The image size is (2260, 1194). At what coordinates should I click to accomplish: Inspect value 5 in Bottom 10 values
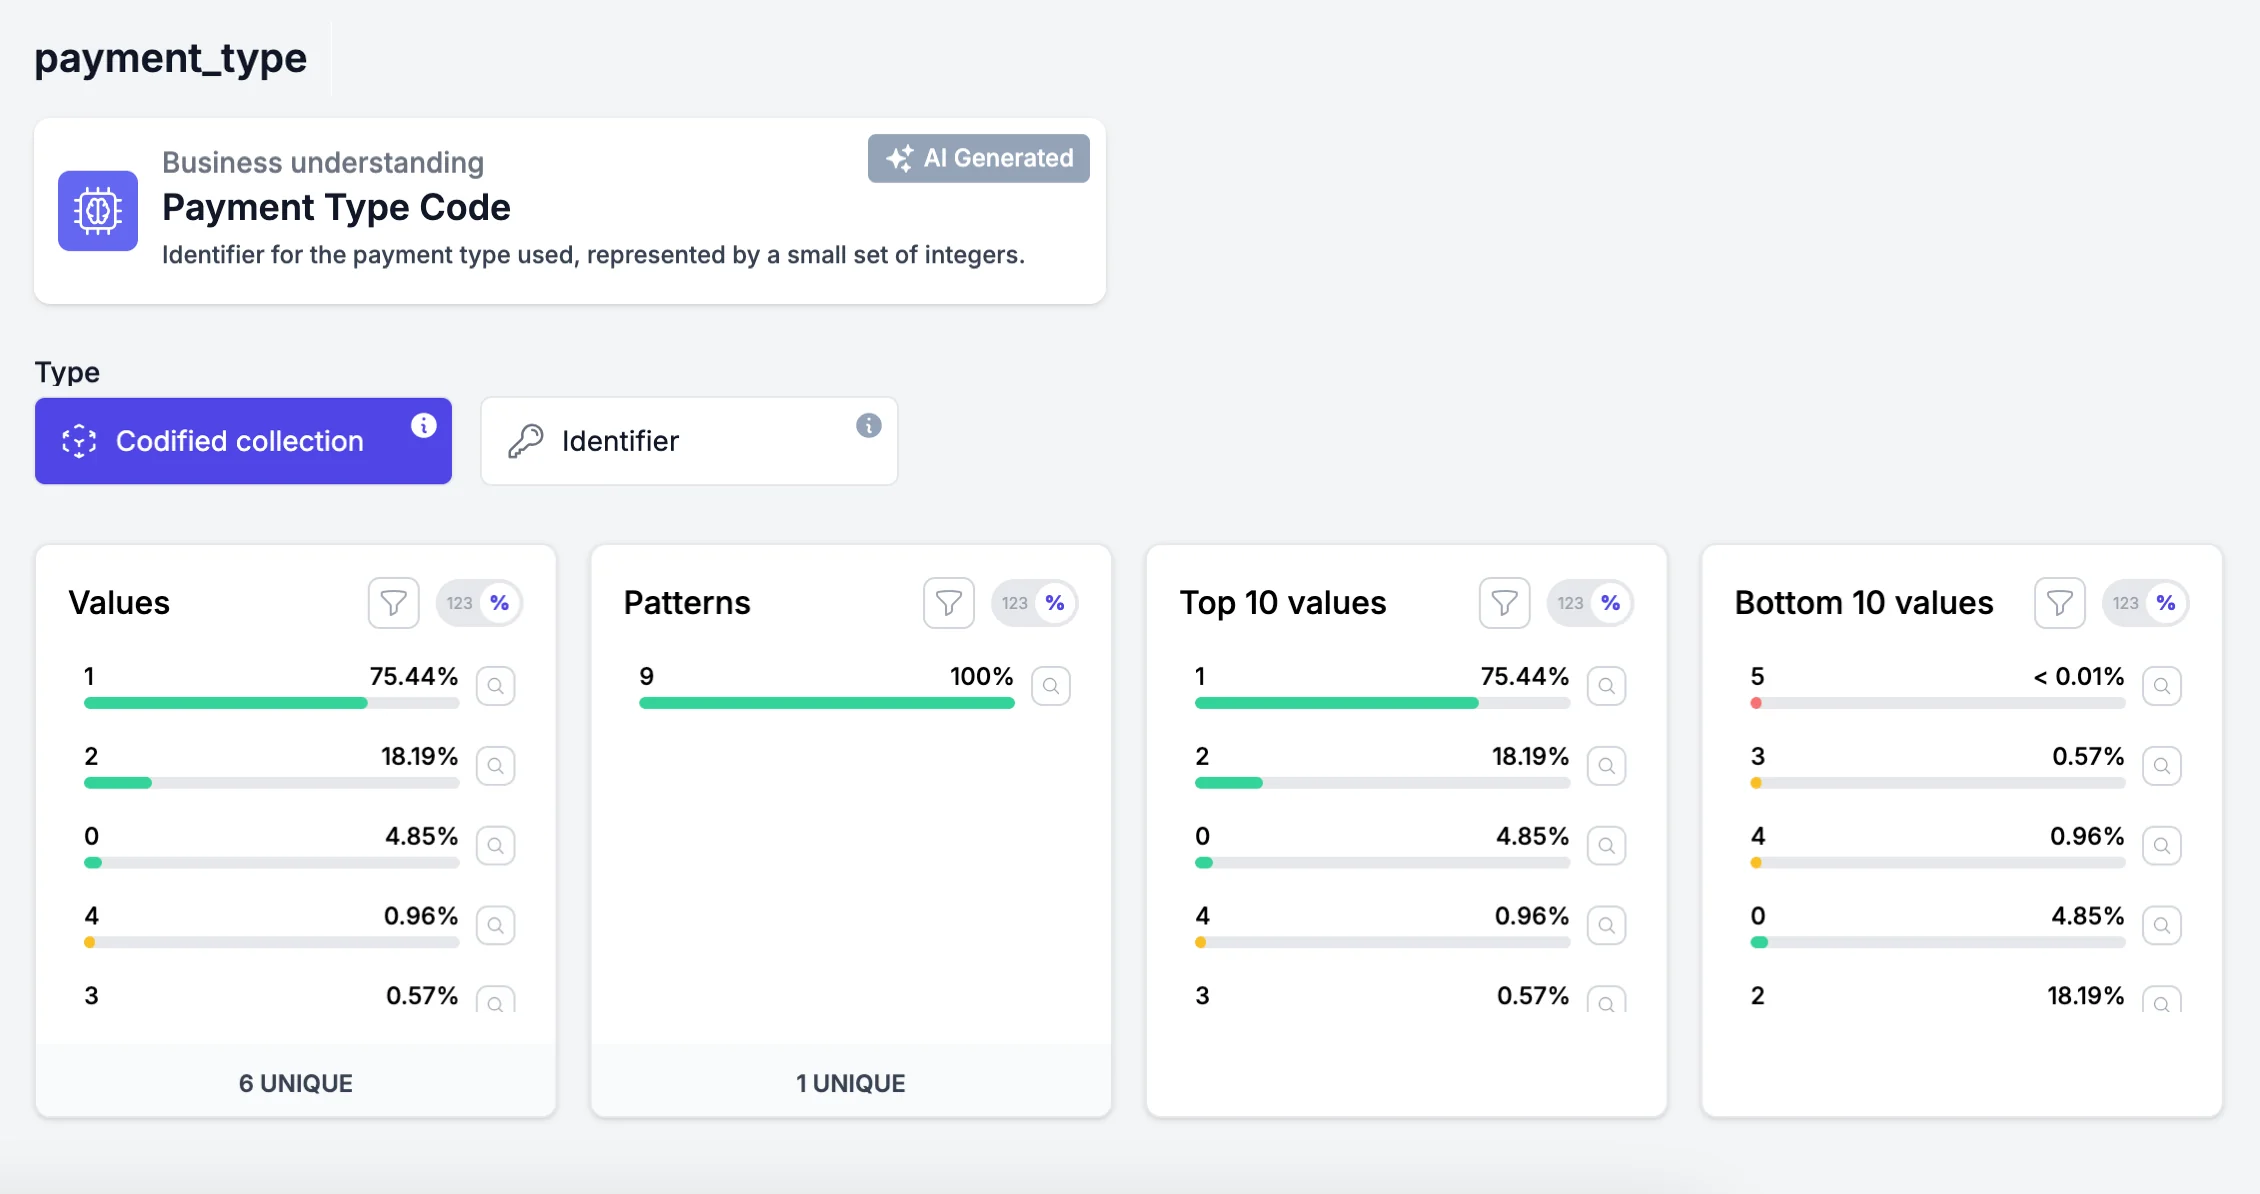tap(2162, 685)
